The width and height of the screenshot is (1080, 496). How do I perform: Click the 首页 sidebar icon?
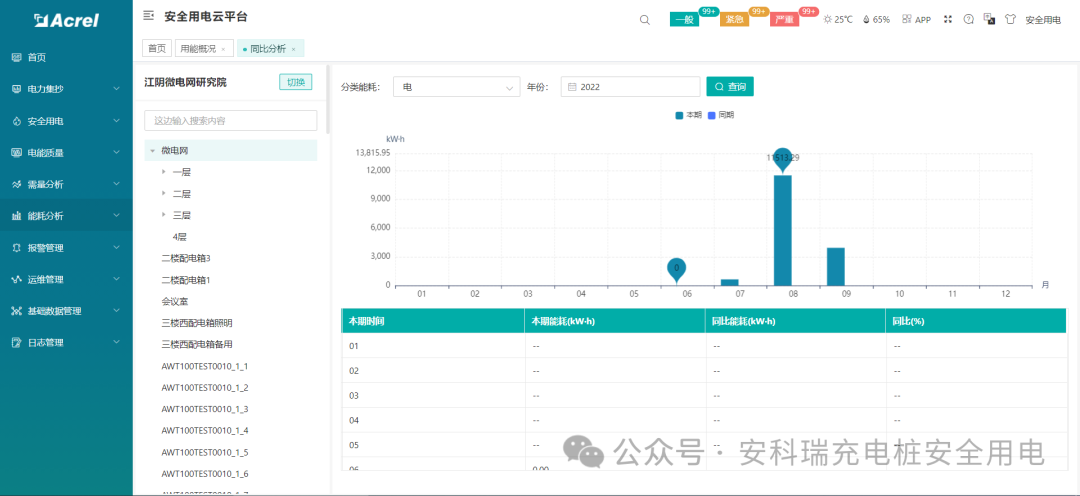tap(17, 58)
